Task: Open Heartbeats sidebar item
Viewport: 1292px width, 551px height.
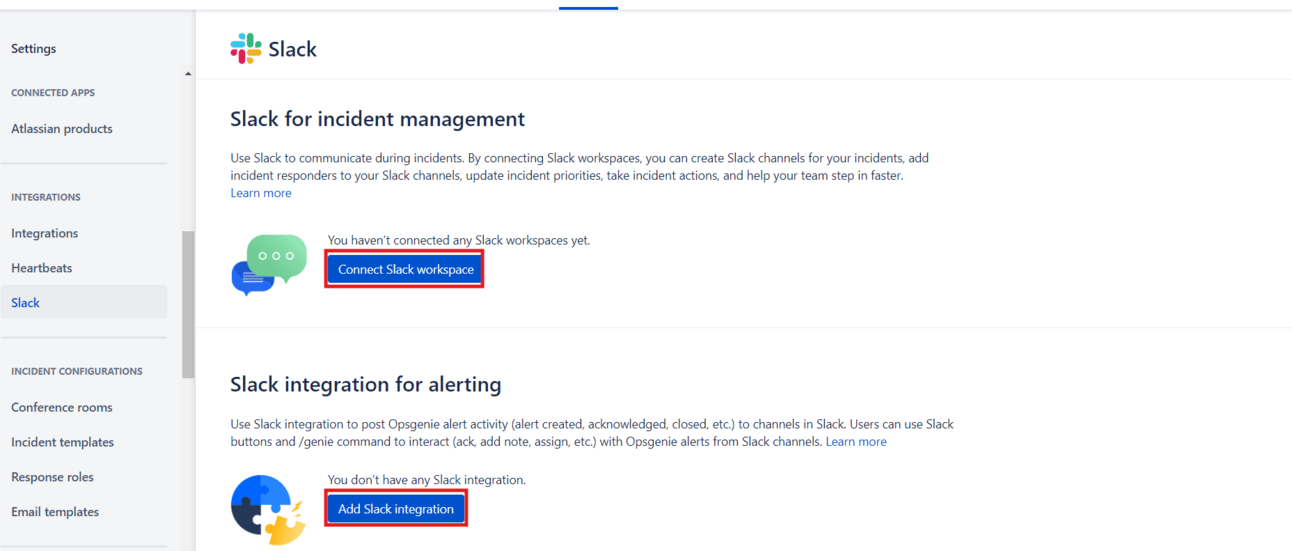Action: (42, 268)
